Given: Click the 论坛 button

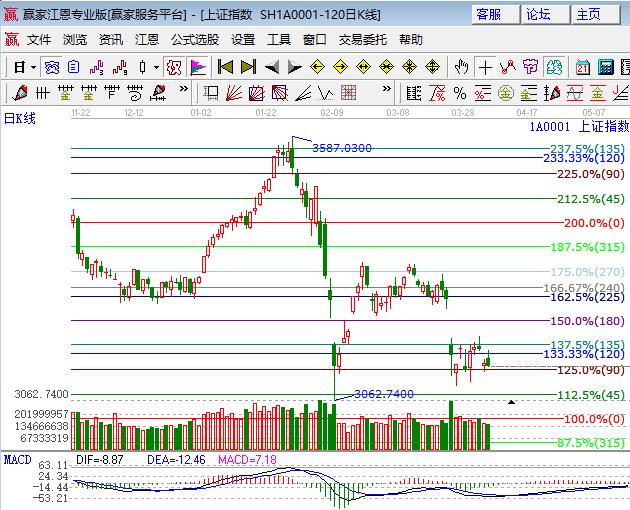Looking at the screenshot, I should point(540,14).
